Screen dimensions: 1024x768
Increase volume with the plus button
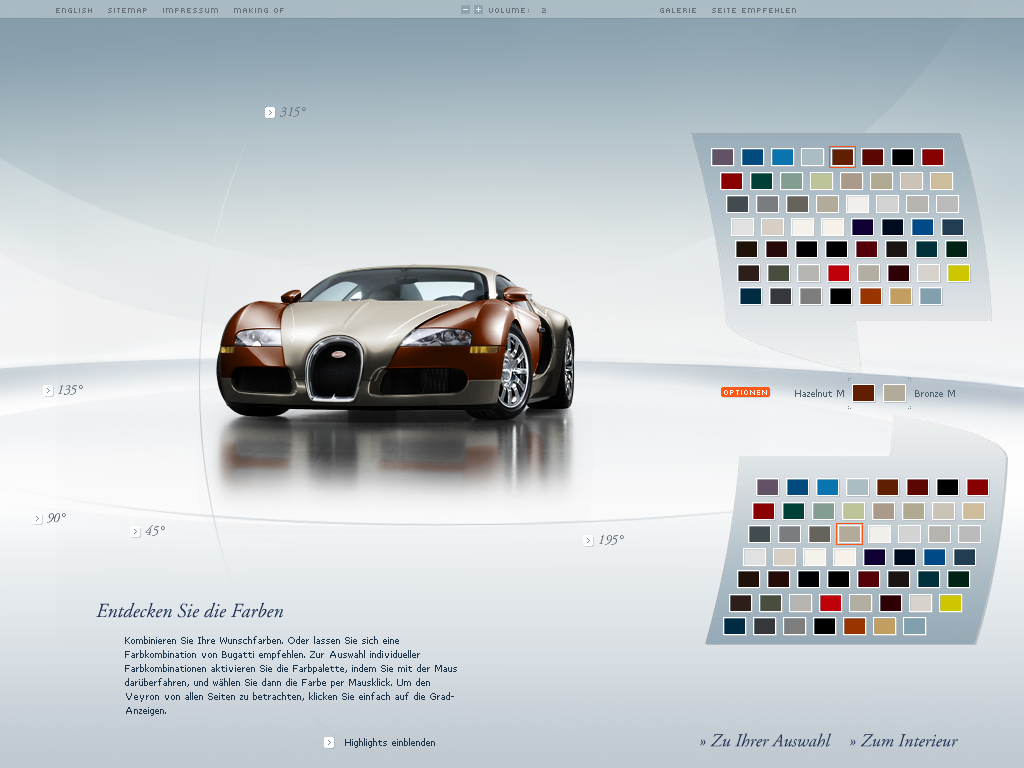pyautogui.click(x=478, y=10)
